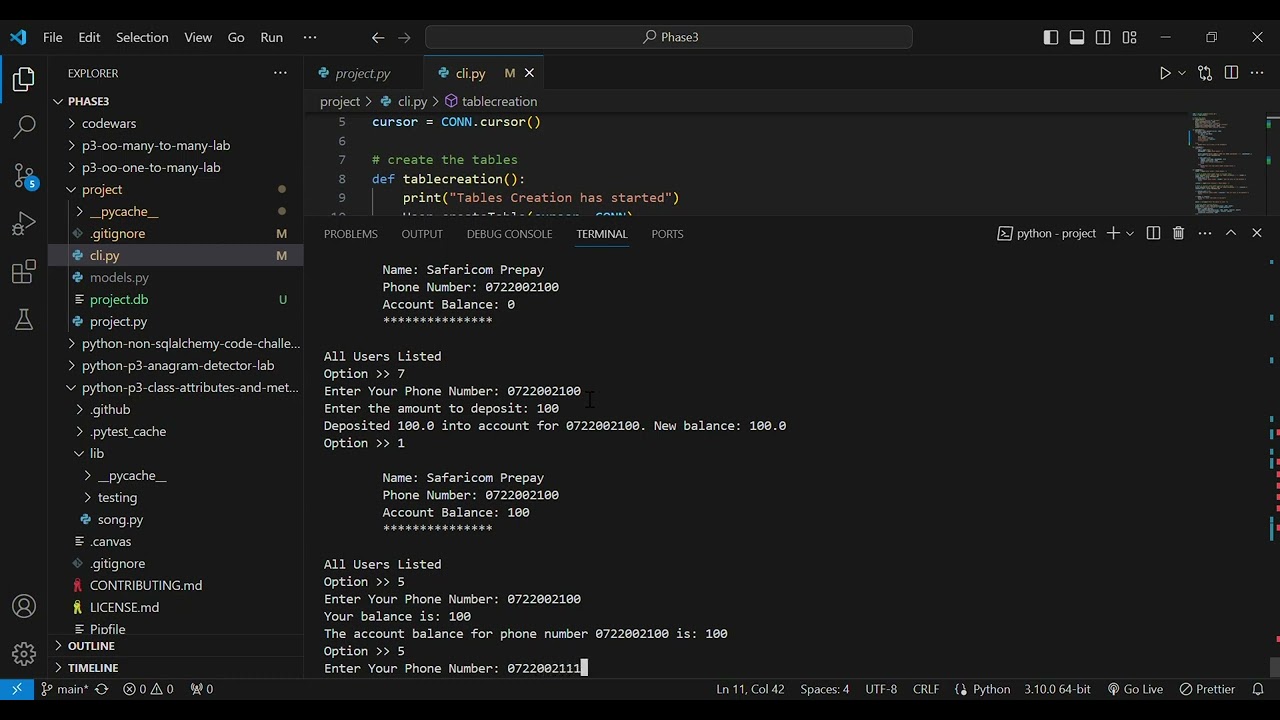This screenshot has width=1280, height=720.
Task: Open the Accounts menu icon
Action: click(x=24, y=606)
